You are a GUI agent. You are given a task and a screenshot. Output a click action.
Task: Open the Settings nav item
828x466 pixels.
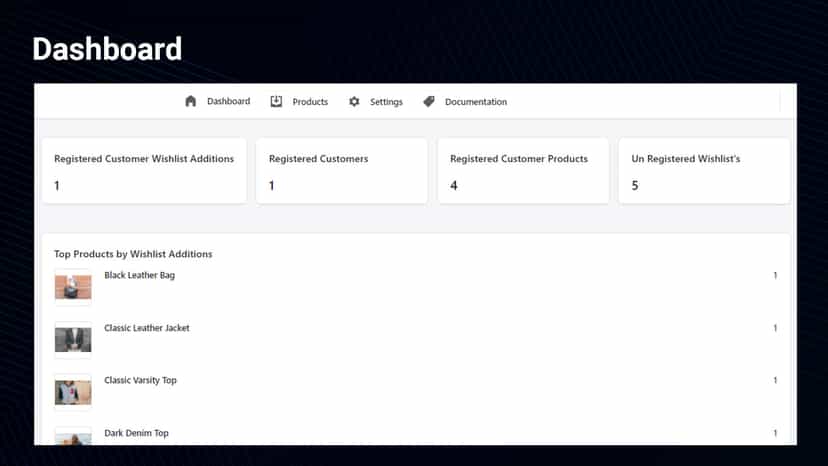point(386,101)
